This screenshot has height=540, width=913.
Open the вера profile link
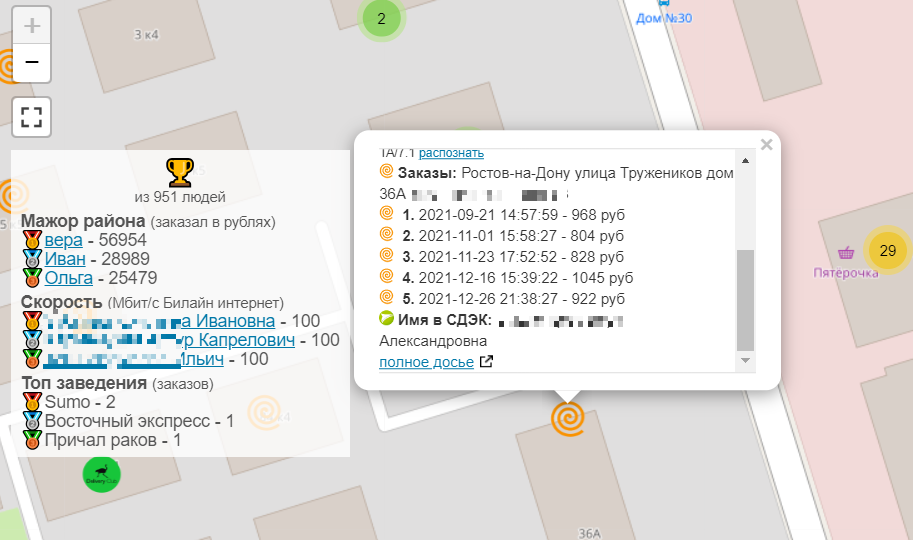(x=63, y=240)
